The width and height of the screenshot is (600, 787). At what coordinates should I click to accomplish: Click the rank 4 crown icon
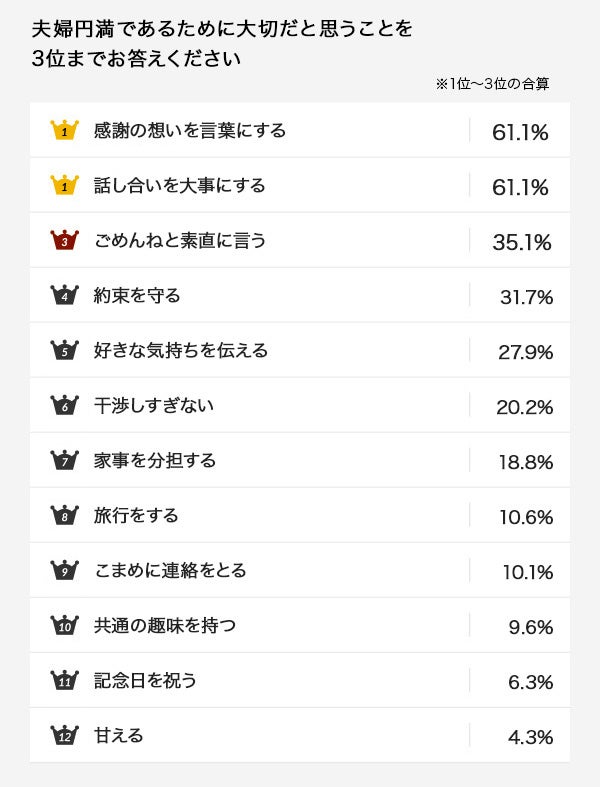click(x=64, y=295)
